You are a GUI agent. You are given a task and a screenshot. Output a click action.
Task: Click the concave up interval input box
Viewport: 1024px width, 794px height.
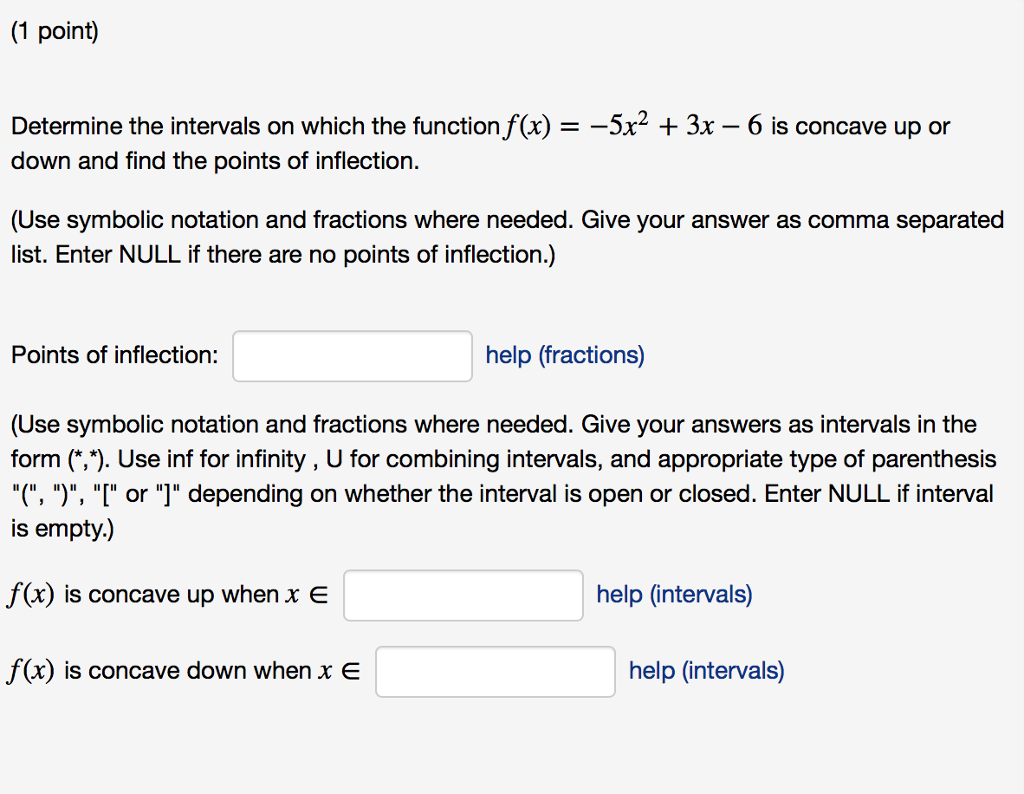(x=463, y=594)
